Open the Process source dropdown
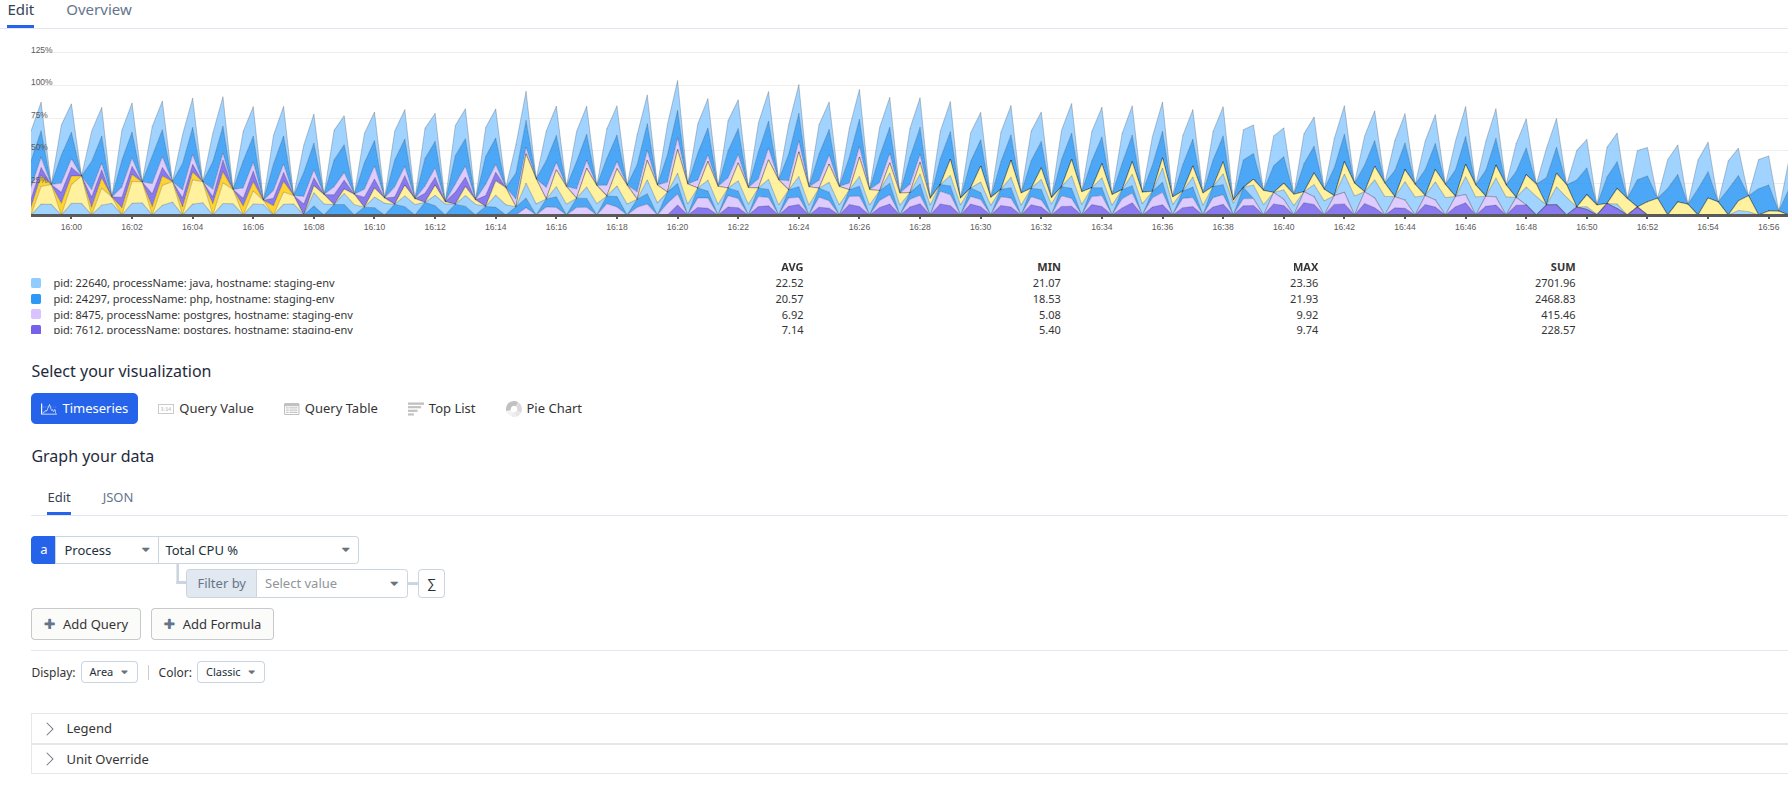This screenshot has height=791, width=1788. click(107, 550)
